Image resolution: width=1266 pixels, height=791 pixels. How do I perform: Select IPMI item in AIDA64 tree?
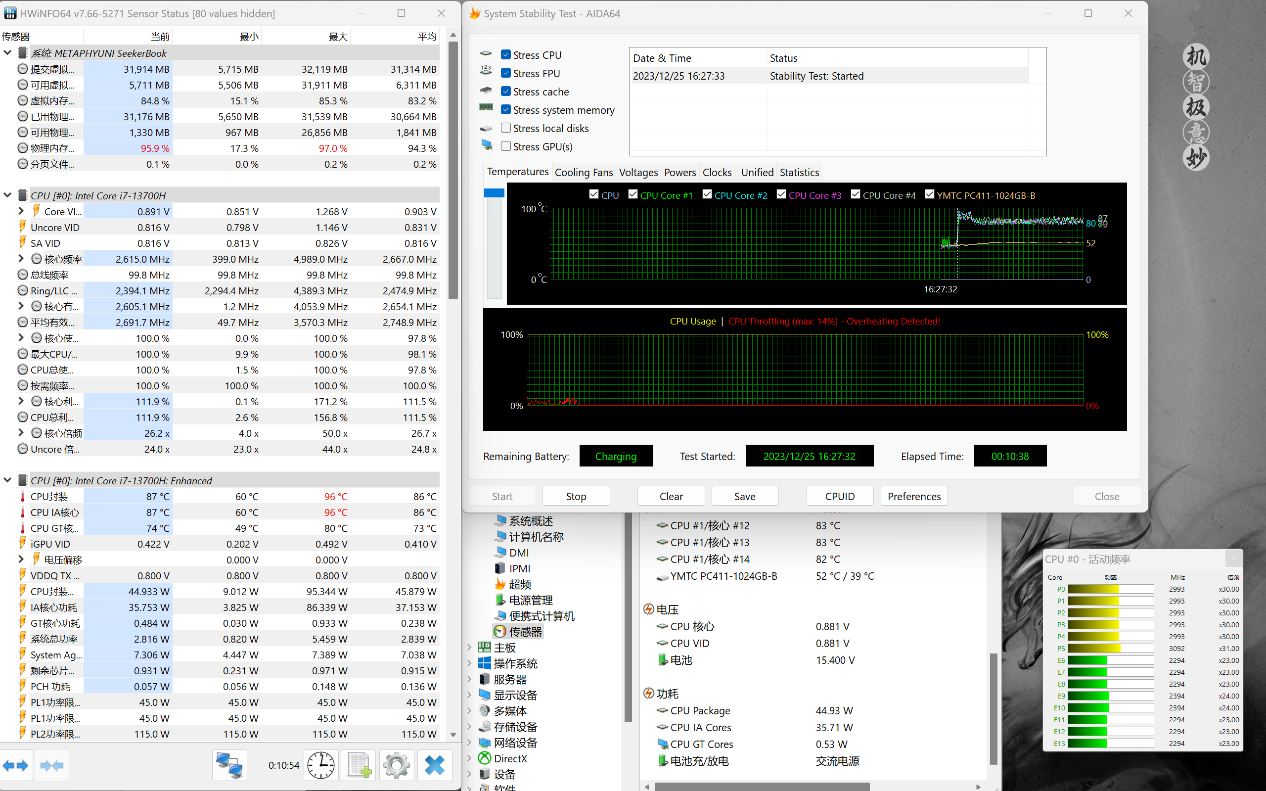click(520, 569)
